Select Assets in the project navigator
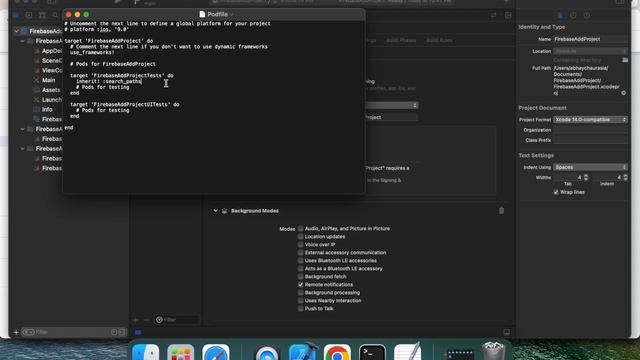This screenshot has height=360, width=640. pos(51,90)
